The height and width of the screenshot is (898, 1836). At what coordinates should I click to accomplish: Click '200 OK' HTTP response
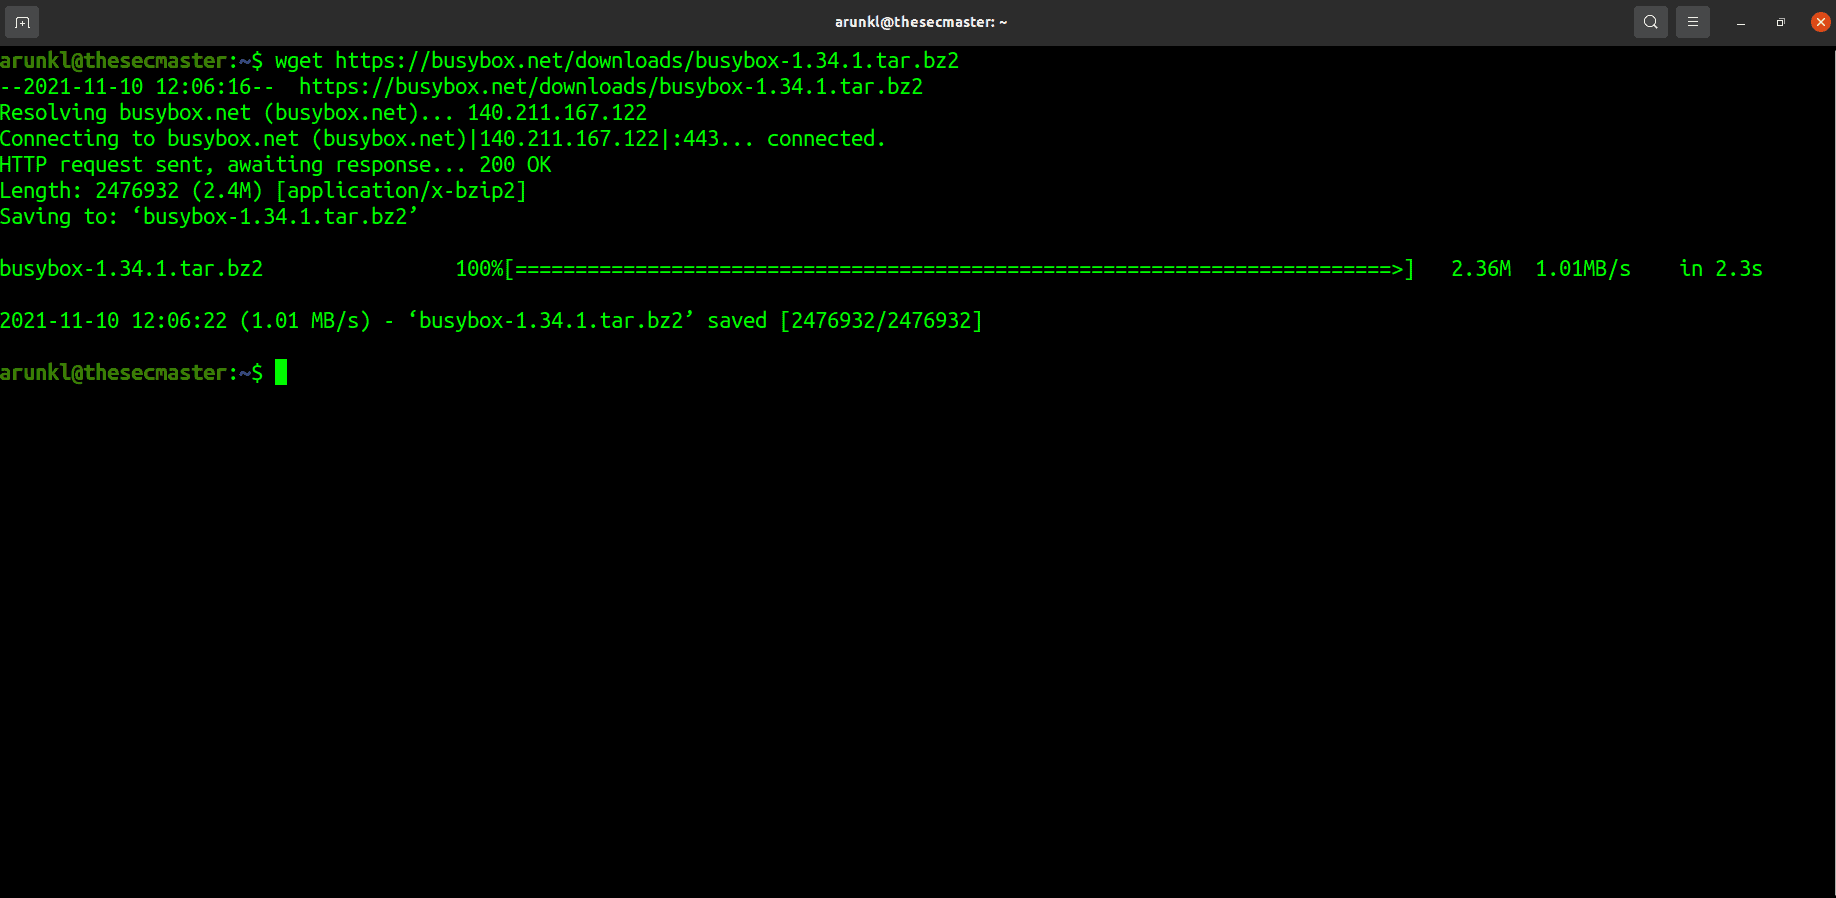tap(515, 165)
